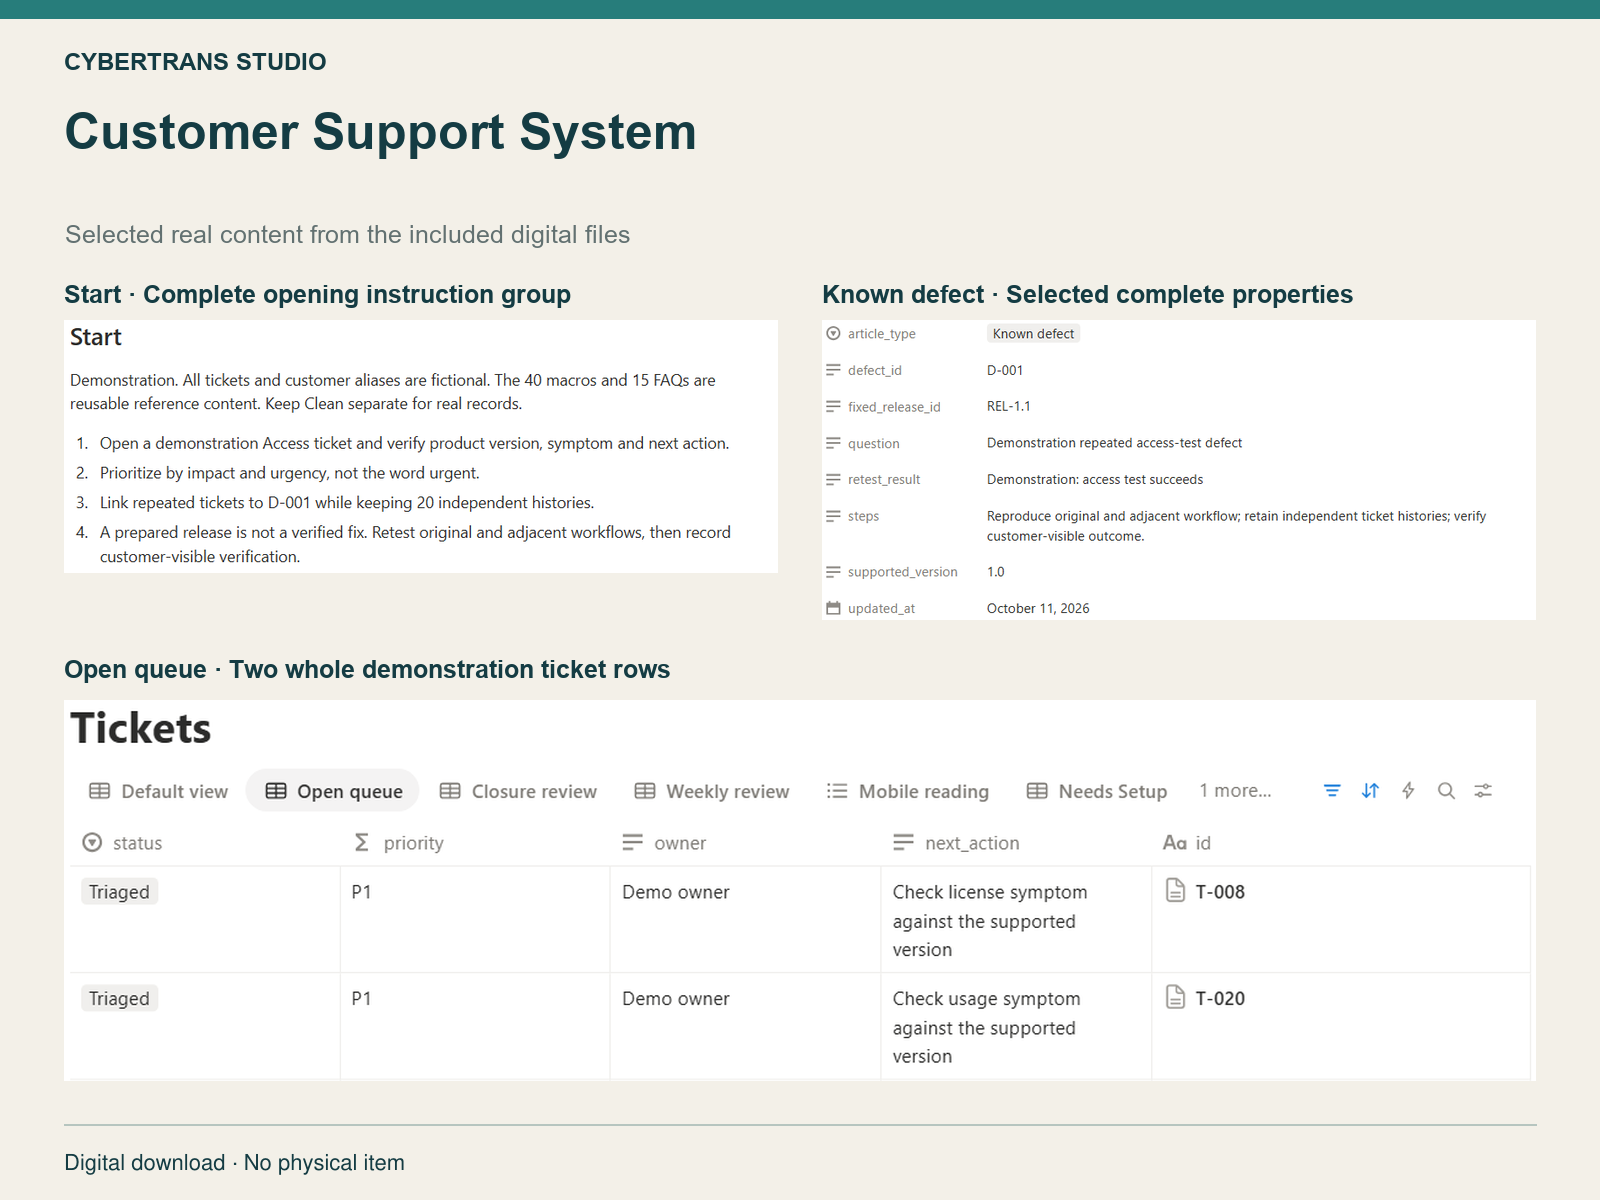This screenshot has height=1200, width=1600.
Task: Click the updated_at calendar icon
Action: coord(833,608)
